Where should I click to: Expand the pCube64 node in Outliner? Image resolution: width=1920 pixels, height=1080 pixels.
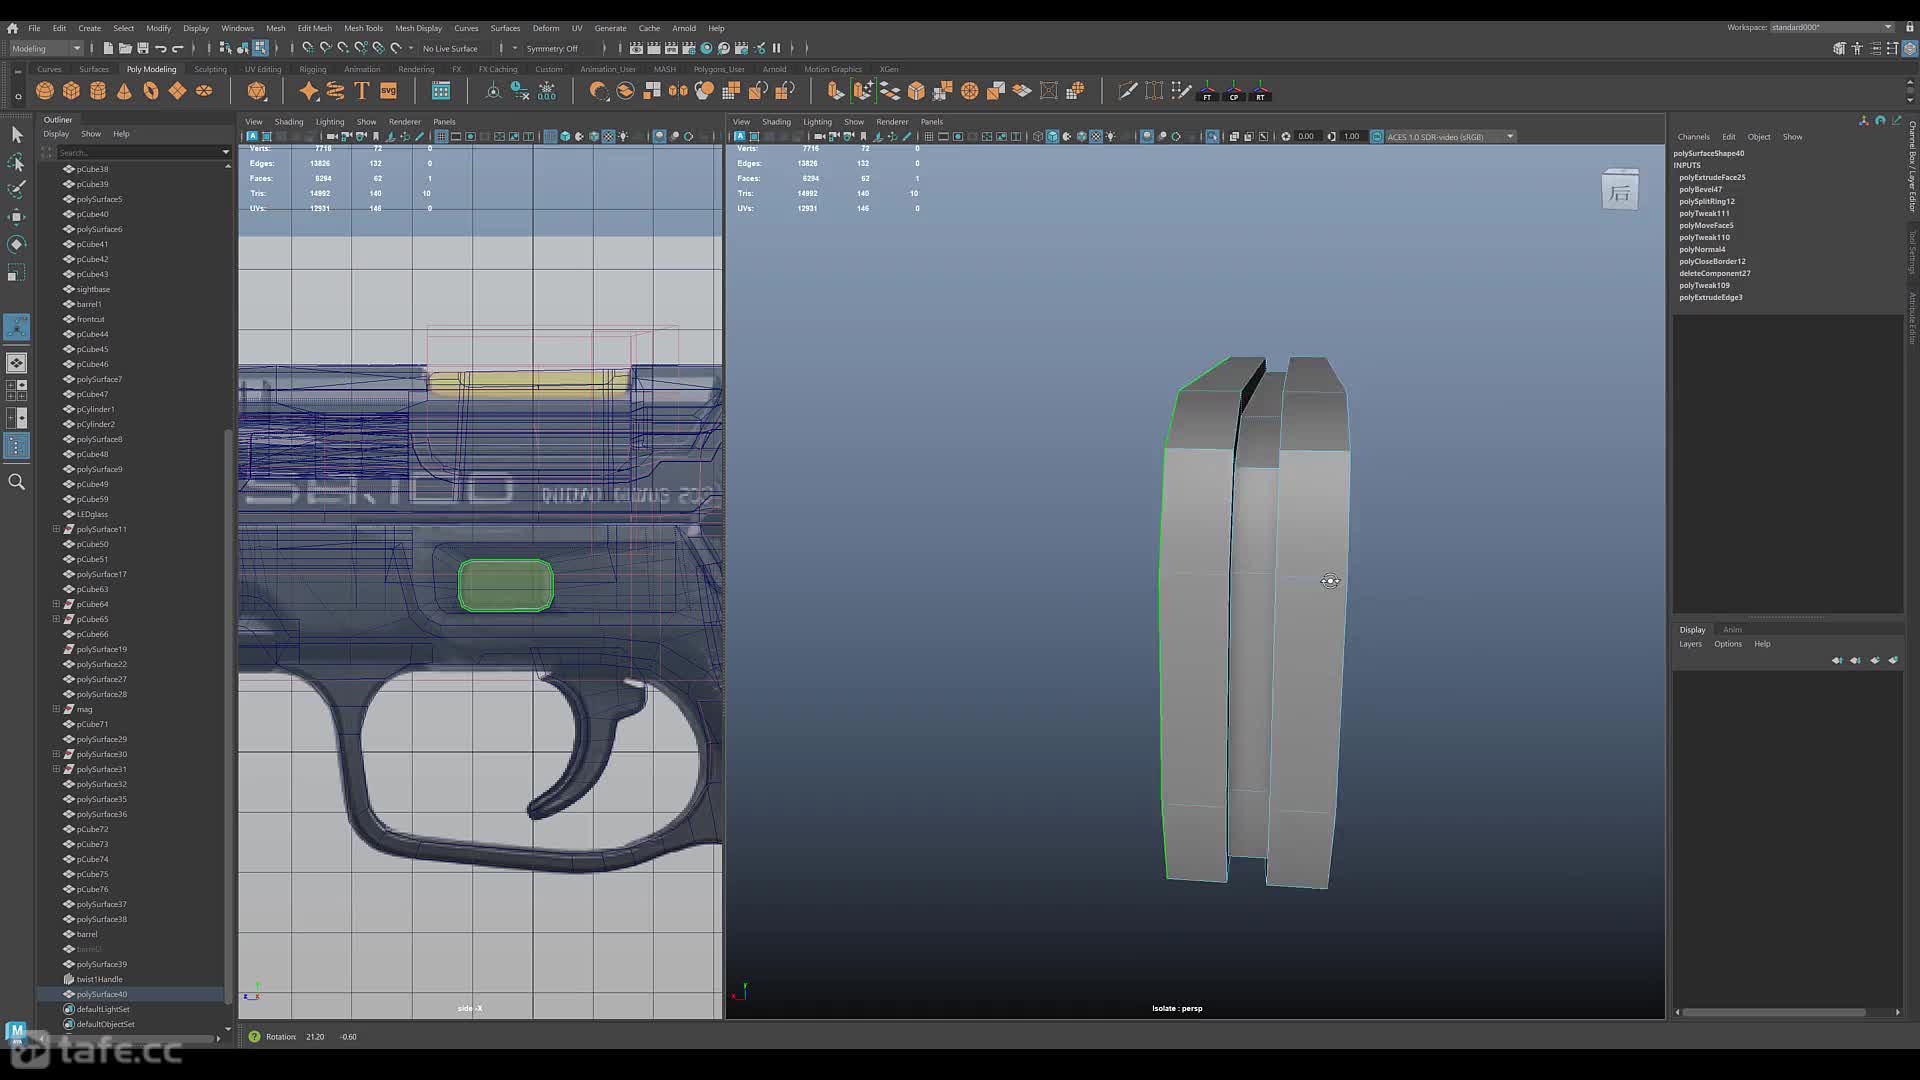tap(56, 604)
